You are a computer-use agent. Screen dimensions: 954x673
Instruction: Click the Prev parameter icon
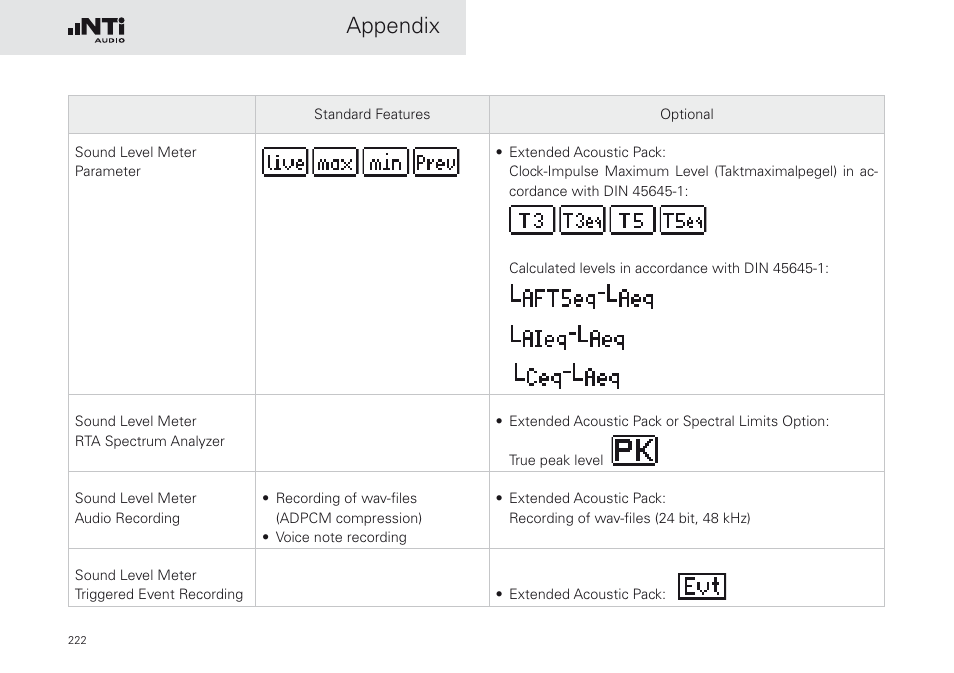point(436,162)
